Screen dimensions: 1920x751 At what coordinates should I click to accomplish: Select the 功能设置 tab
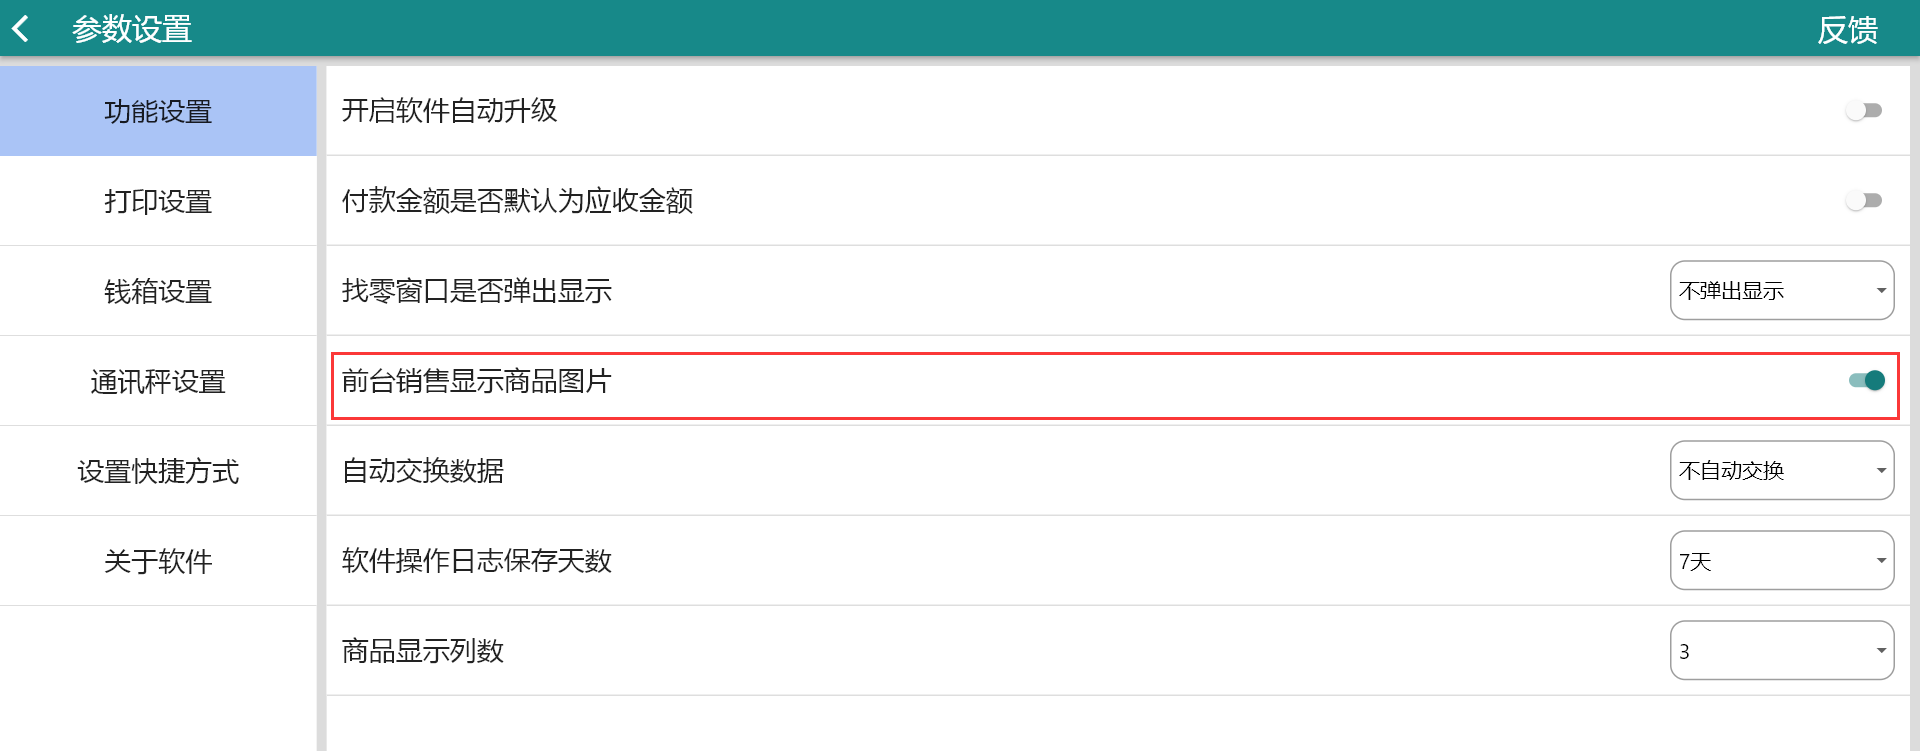point(158,111)
